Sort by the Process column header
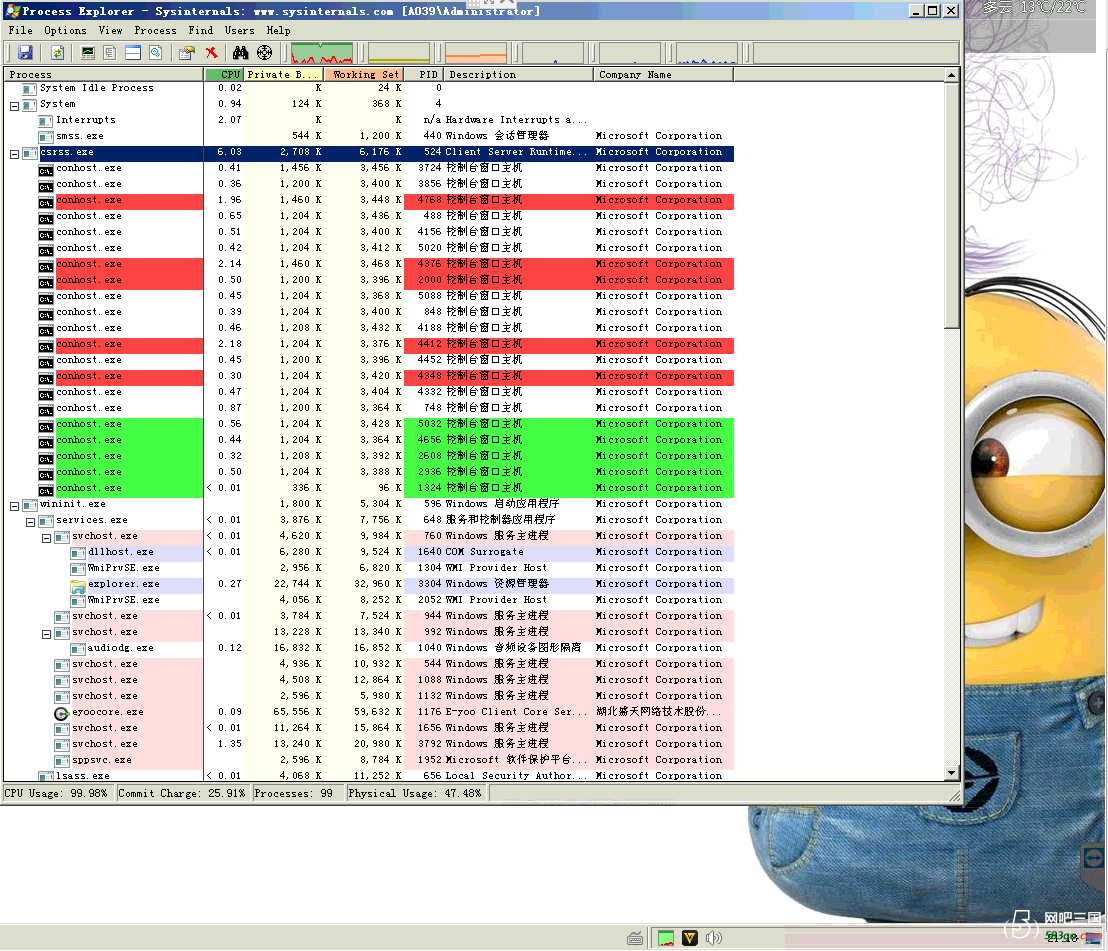The width and height of the screenshot is (1108, 951). 104,74
